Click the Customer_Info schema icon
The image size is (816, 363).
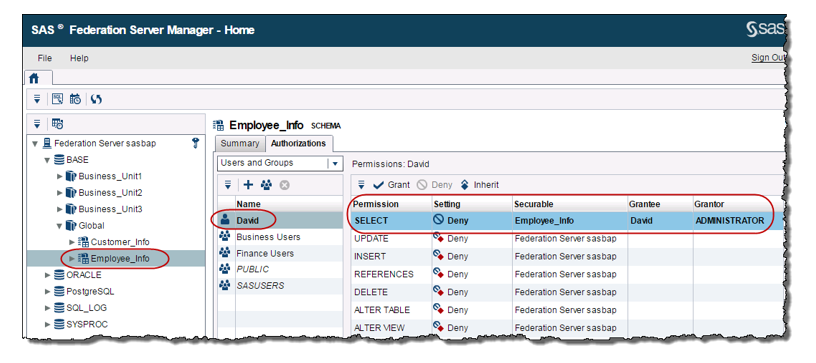point(83,242)
